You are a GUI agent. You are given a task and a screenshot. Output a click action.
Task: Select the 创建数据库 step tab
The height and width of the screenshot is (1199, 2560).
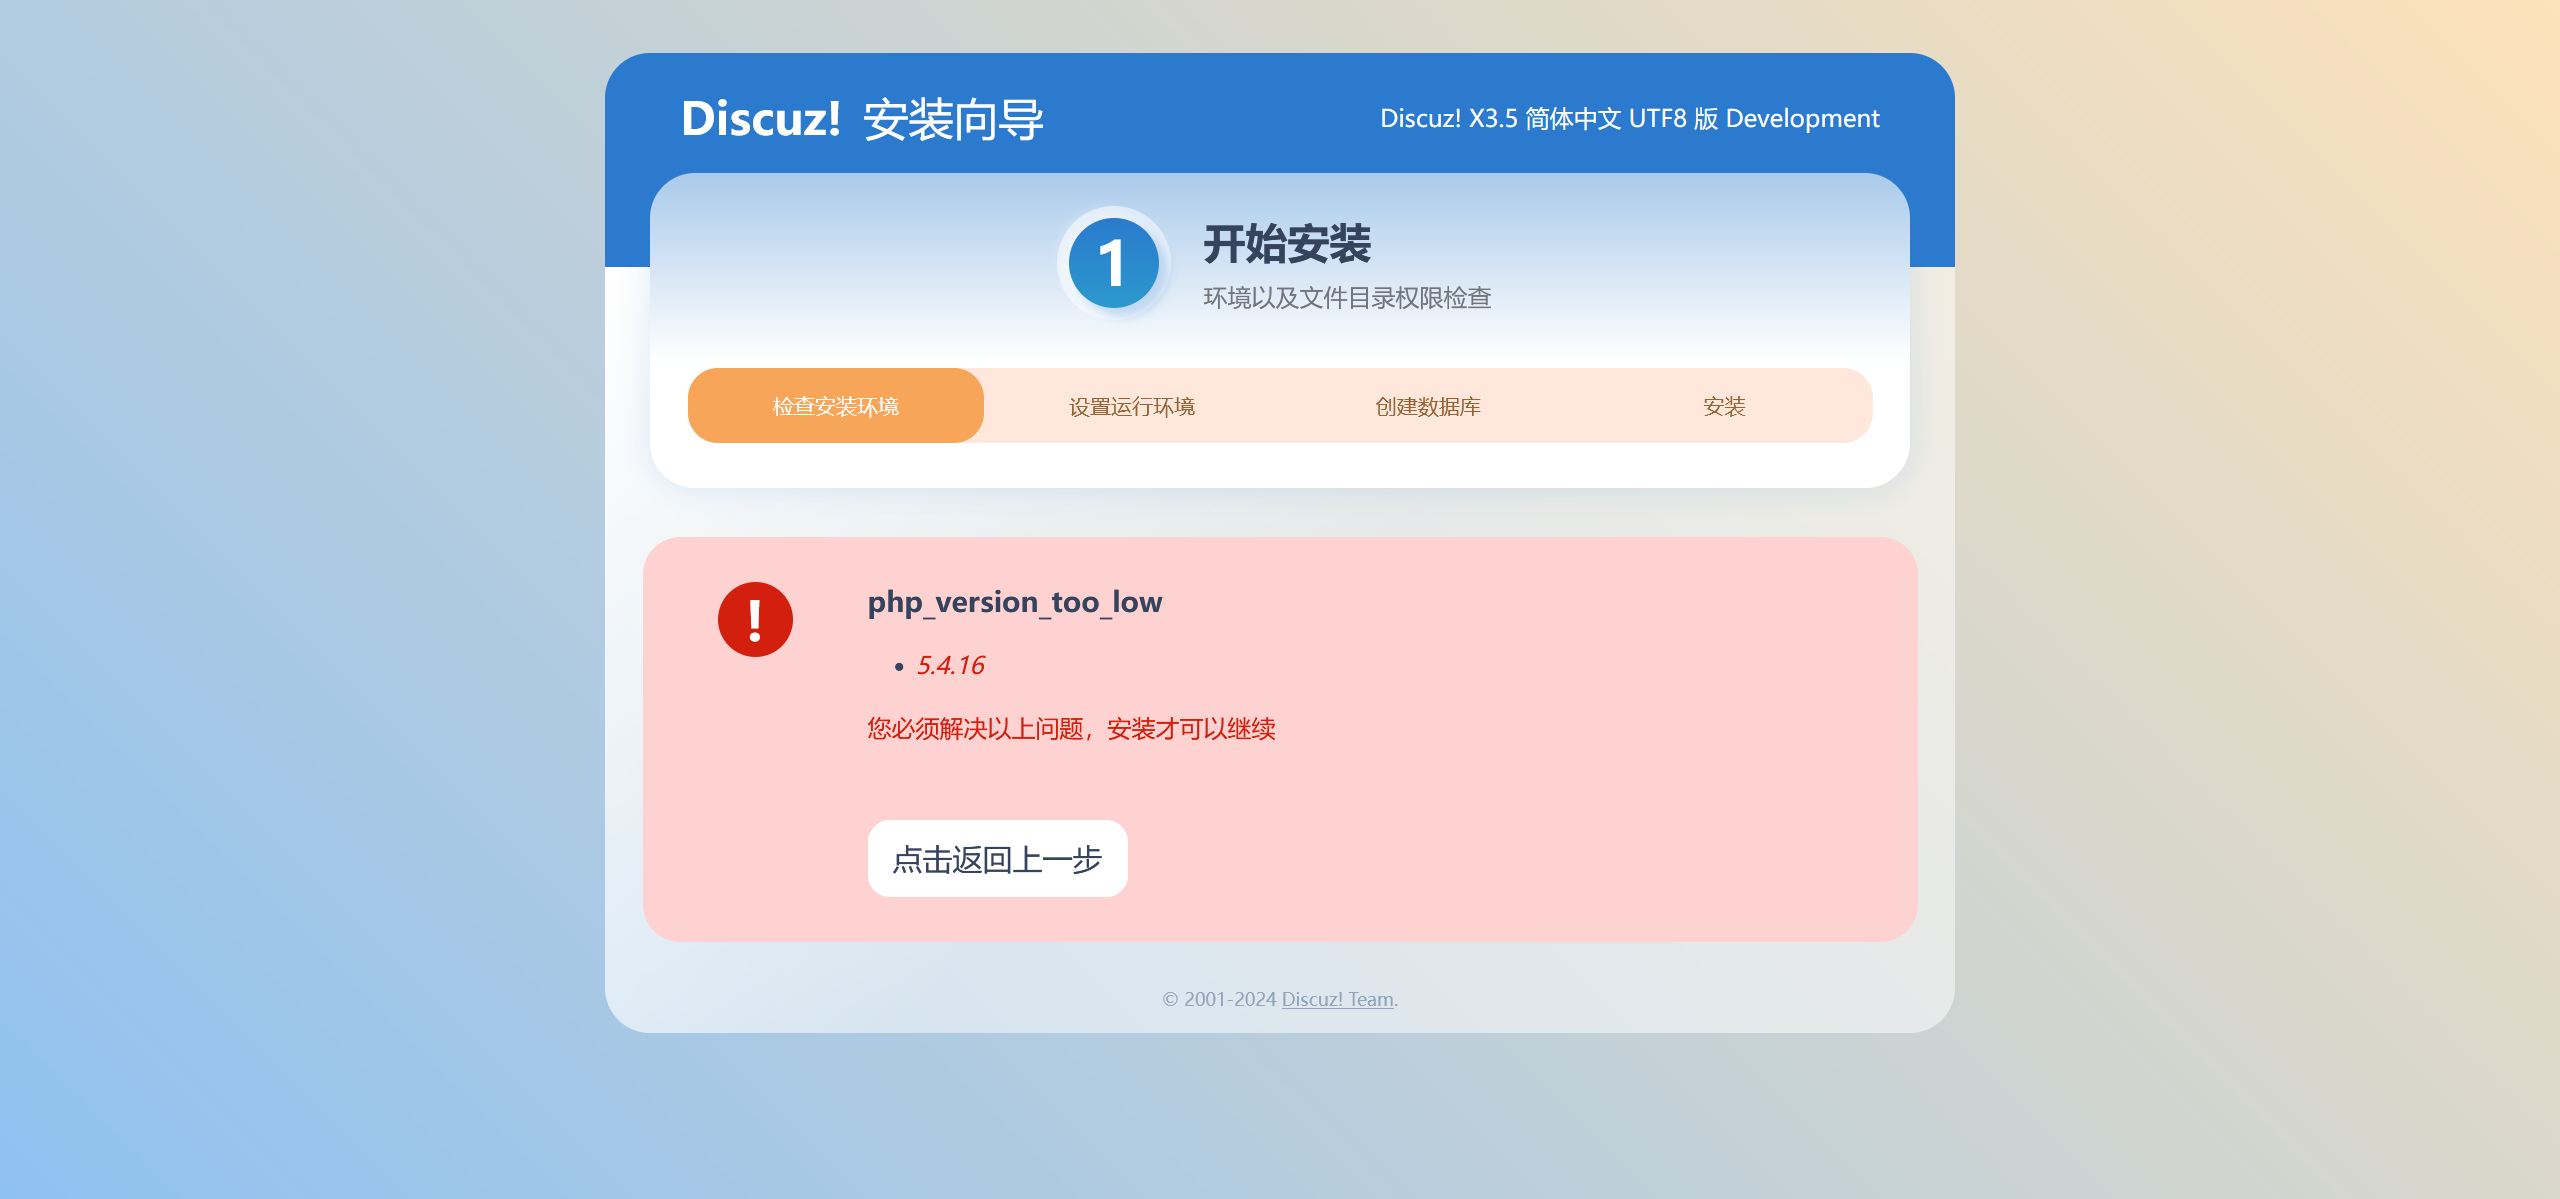coord(1427,406)
